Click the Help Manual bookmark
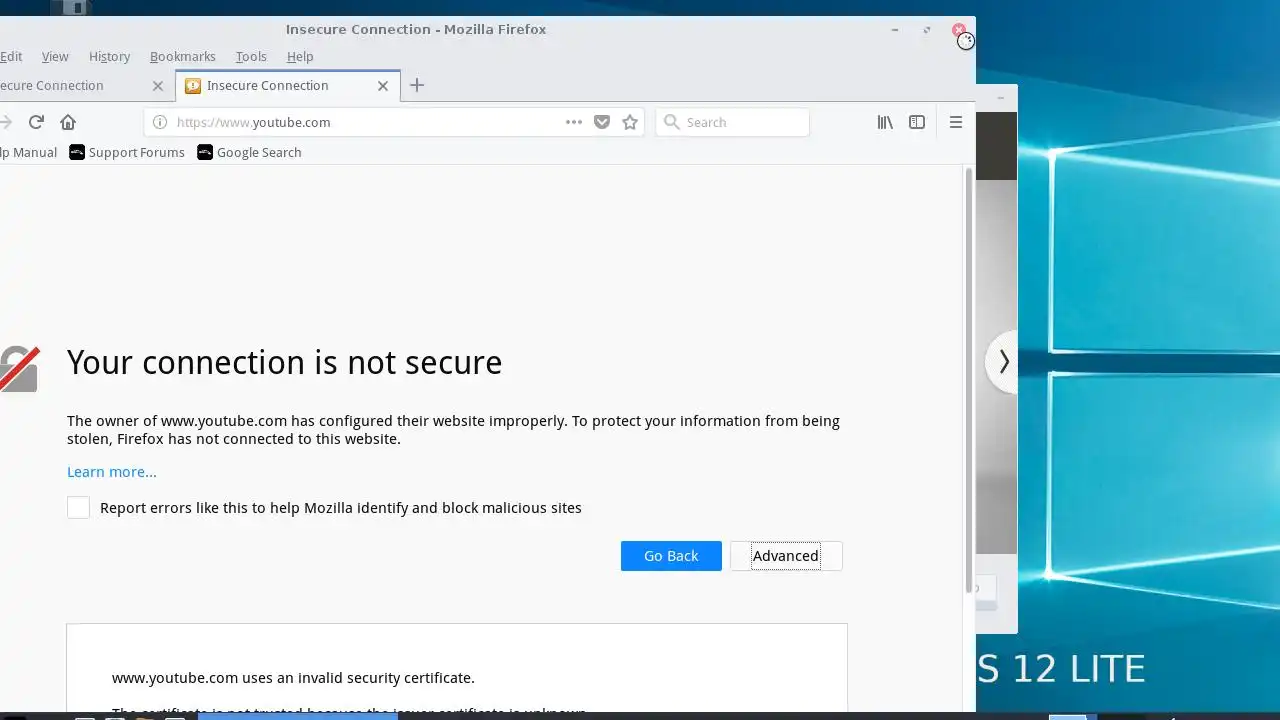Image resolution: width=1280 pixels, height=720 pixels. click(x=28, y=152)
